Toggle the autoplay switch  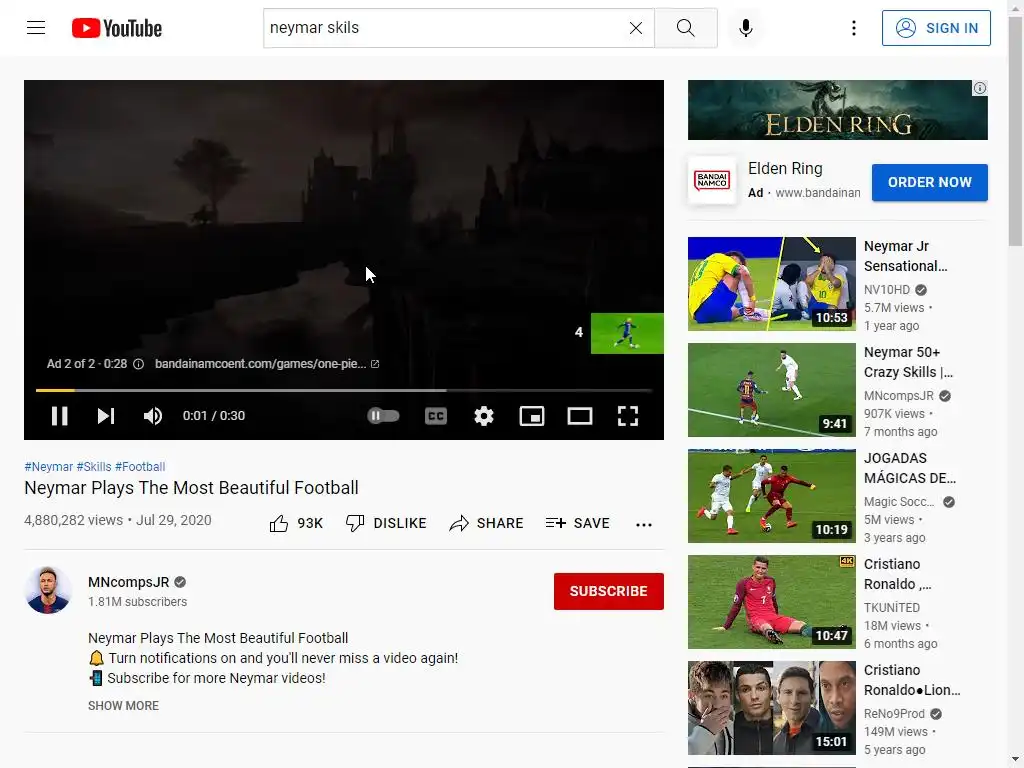(x=383, y=416)
